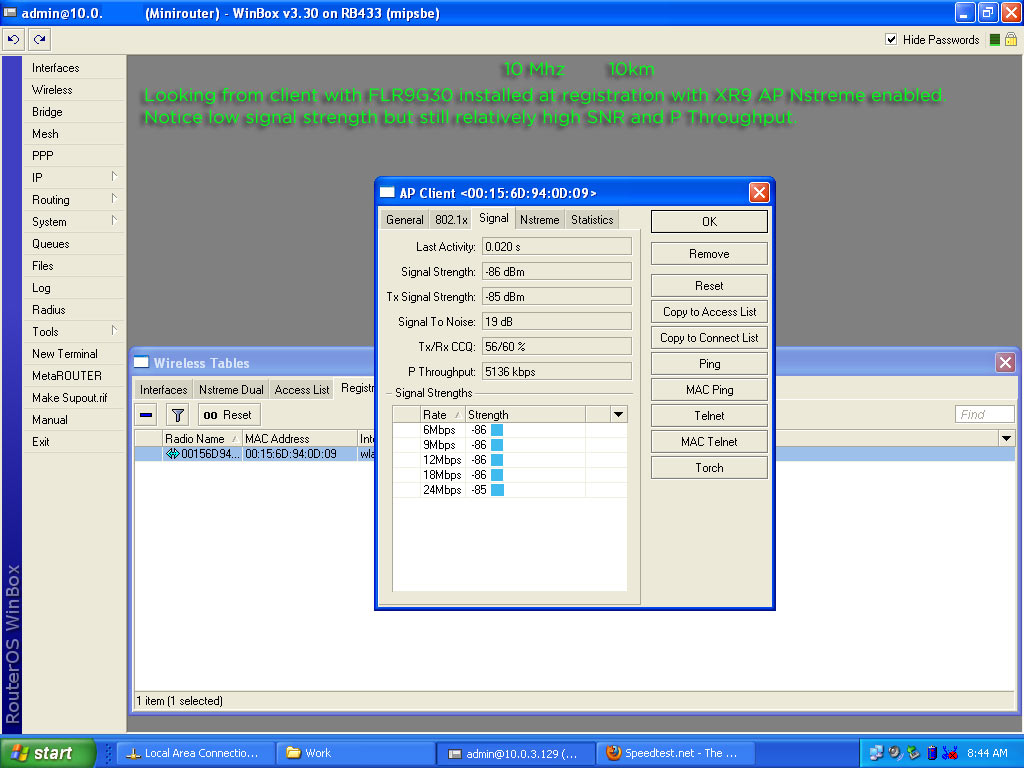Select the 18Mbps rate row
The width and height of the screenshot is (1024, 768).
pos(509,475)
